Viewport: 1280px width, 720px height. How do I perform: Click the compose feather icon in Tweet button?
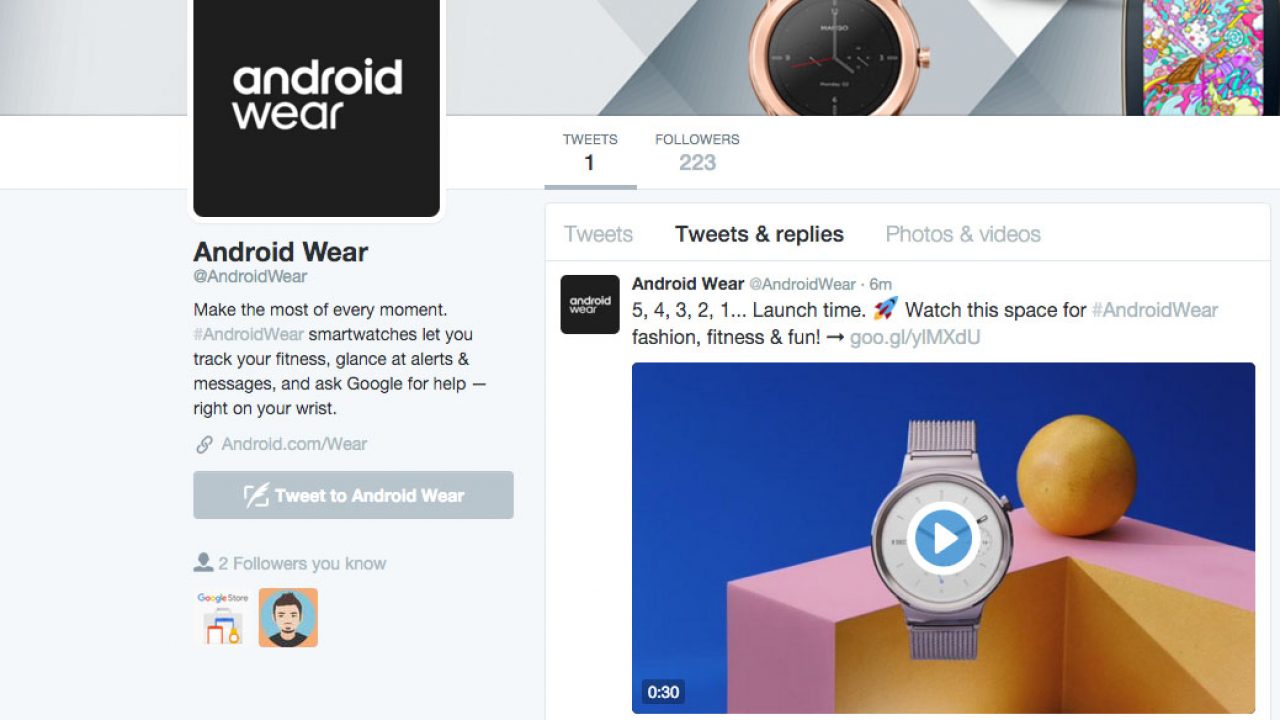257,495
